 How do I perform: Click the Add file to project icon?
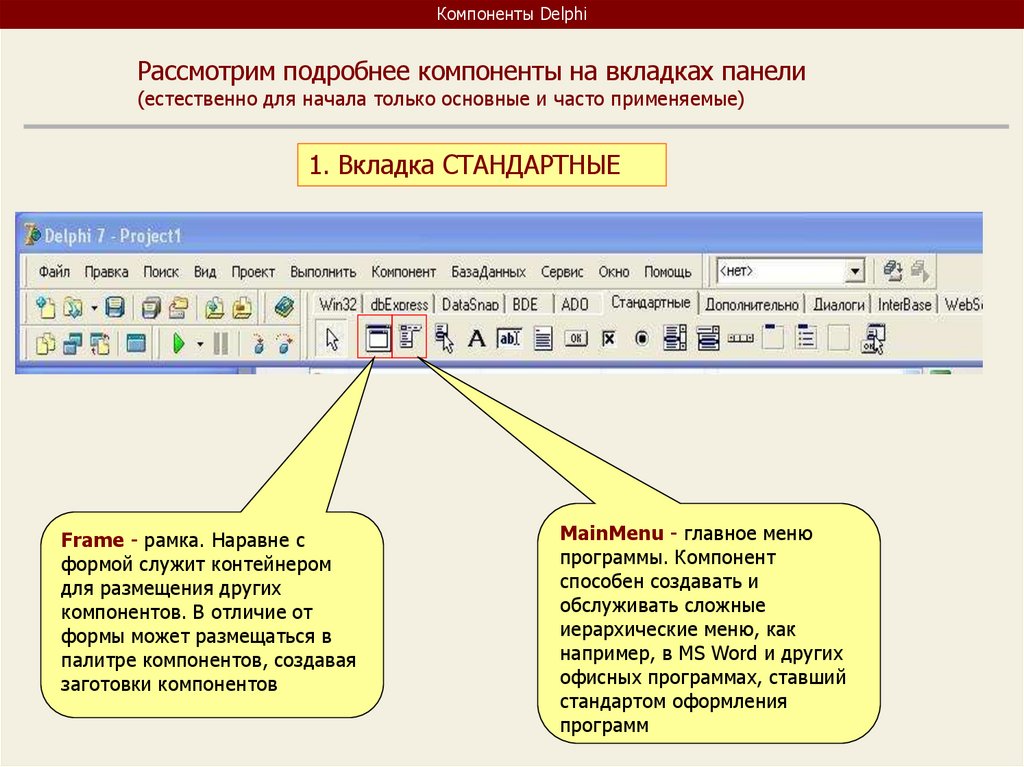214,306
